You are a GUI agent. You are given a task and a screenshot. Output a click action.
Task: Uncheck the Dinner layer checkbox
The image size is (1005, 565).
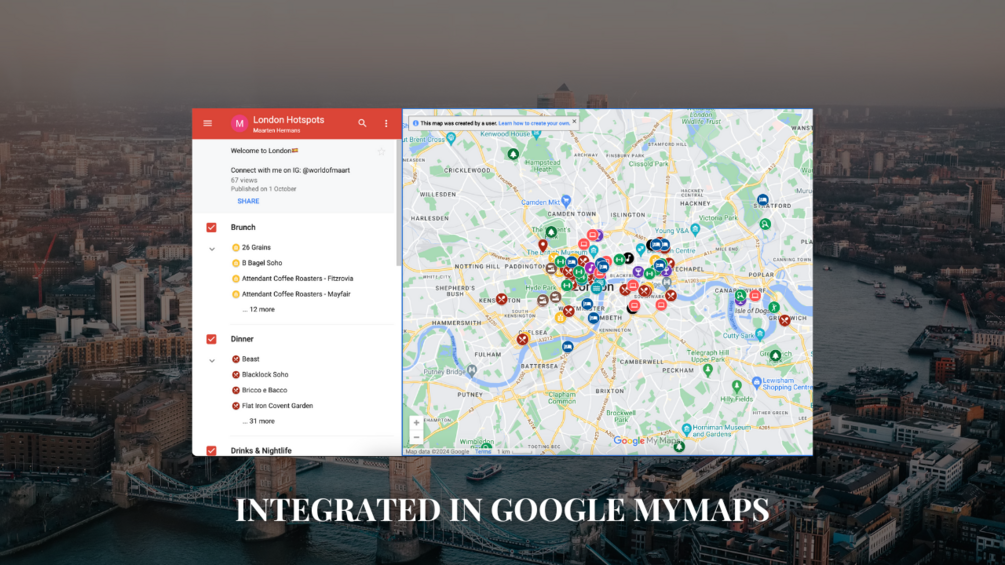point(212,339)
